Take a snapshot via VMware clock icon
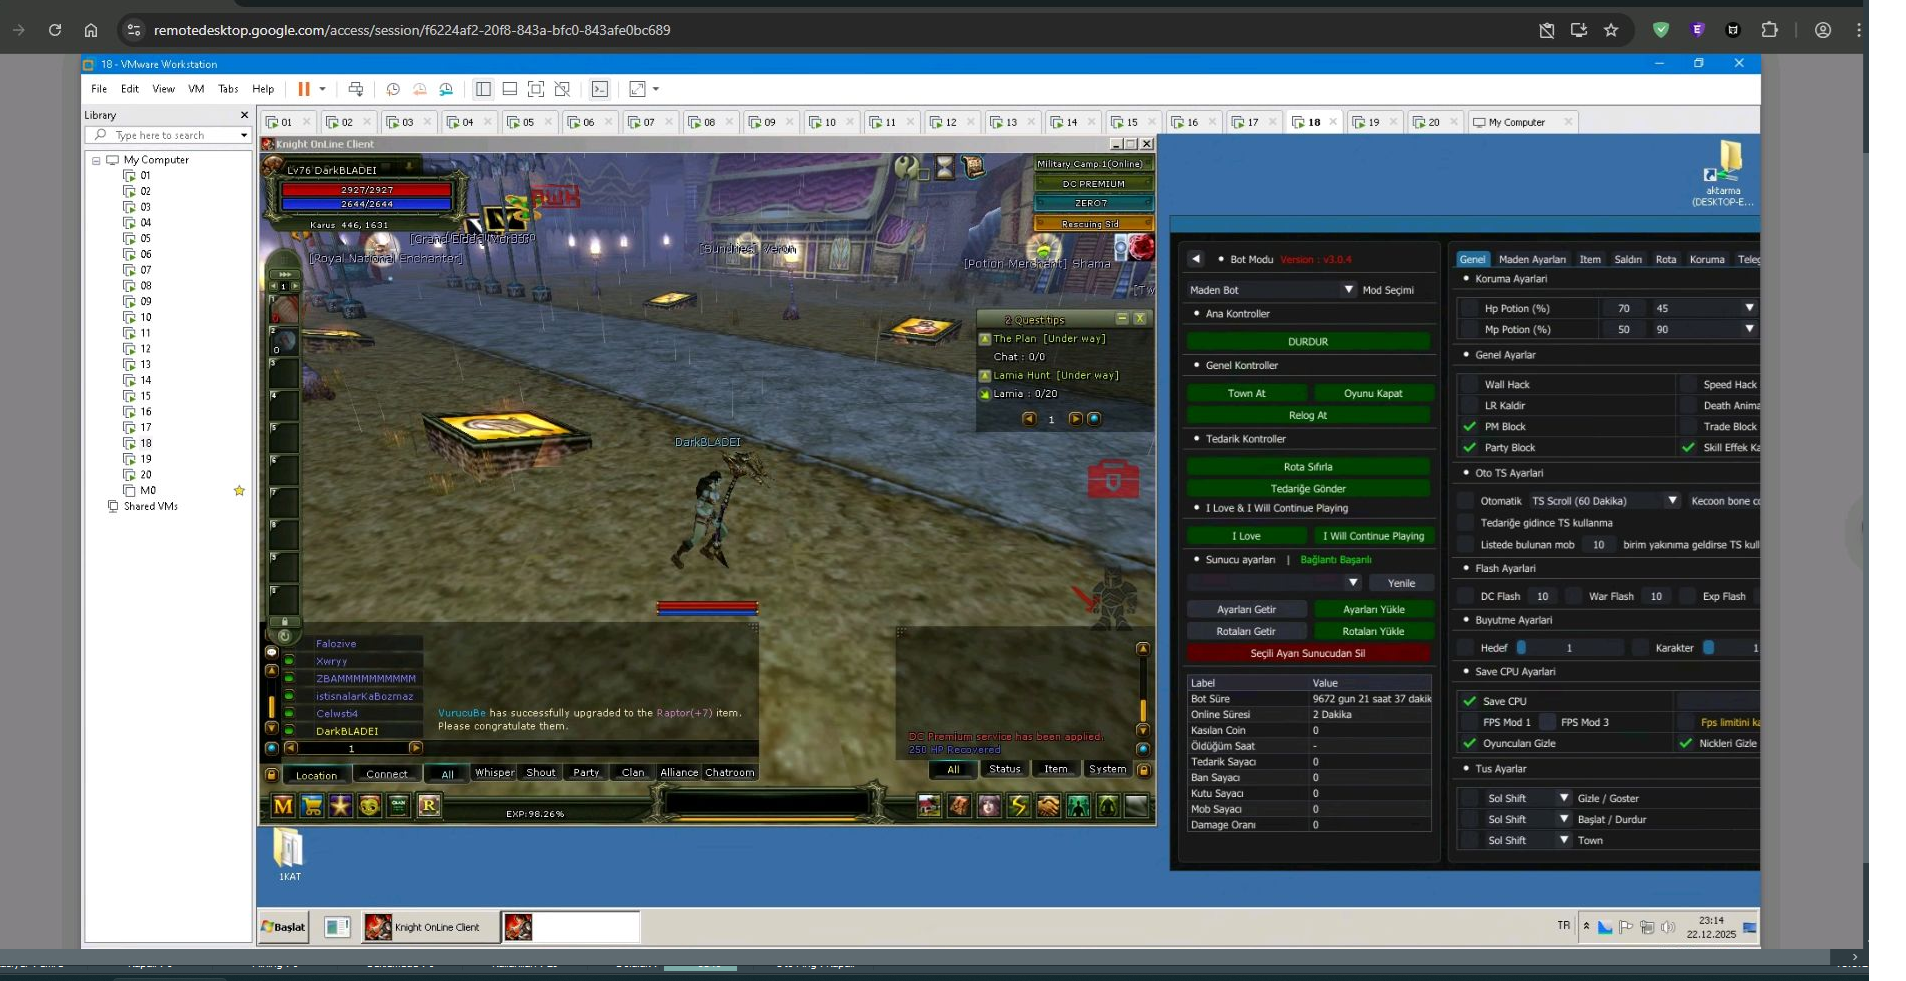Viewport: 1906px width, 981px height. pyautogui.click(x=393, y=89)
